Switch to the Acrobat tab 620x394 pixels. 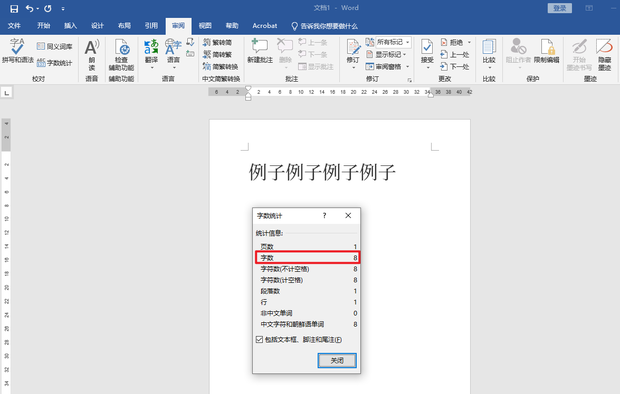point(265,26)
